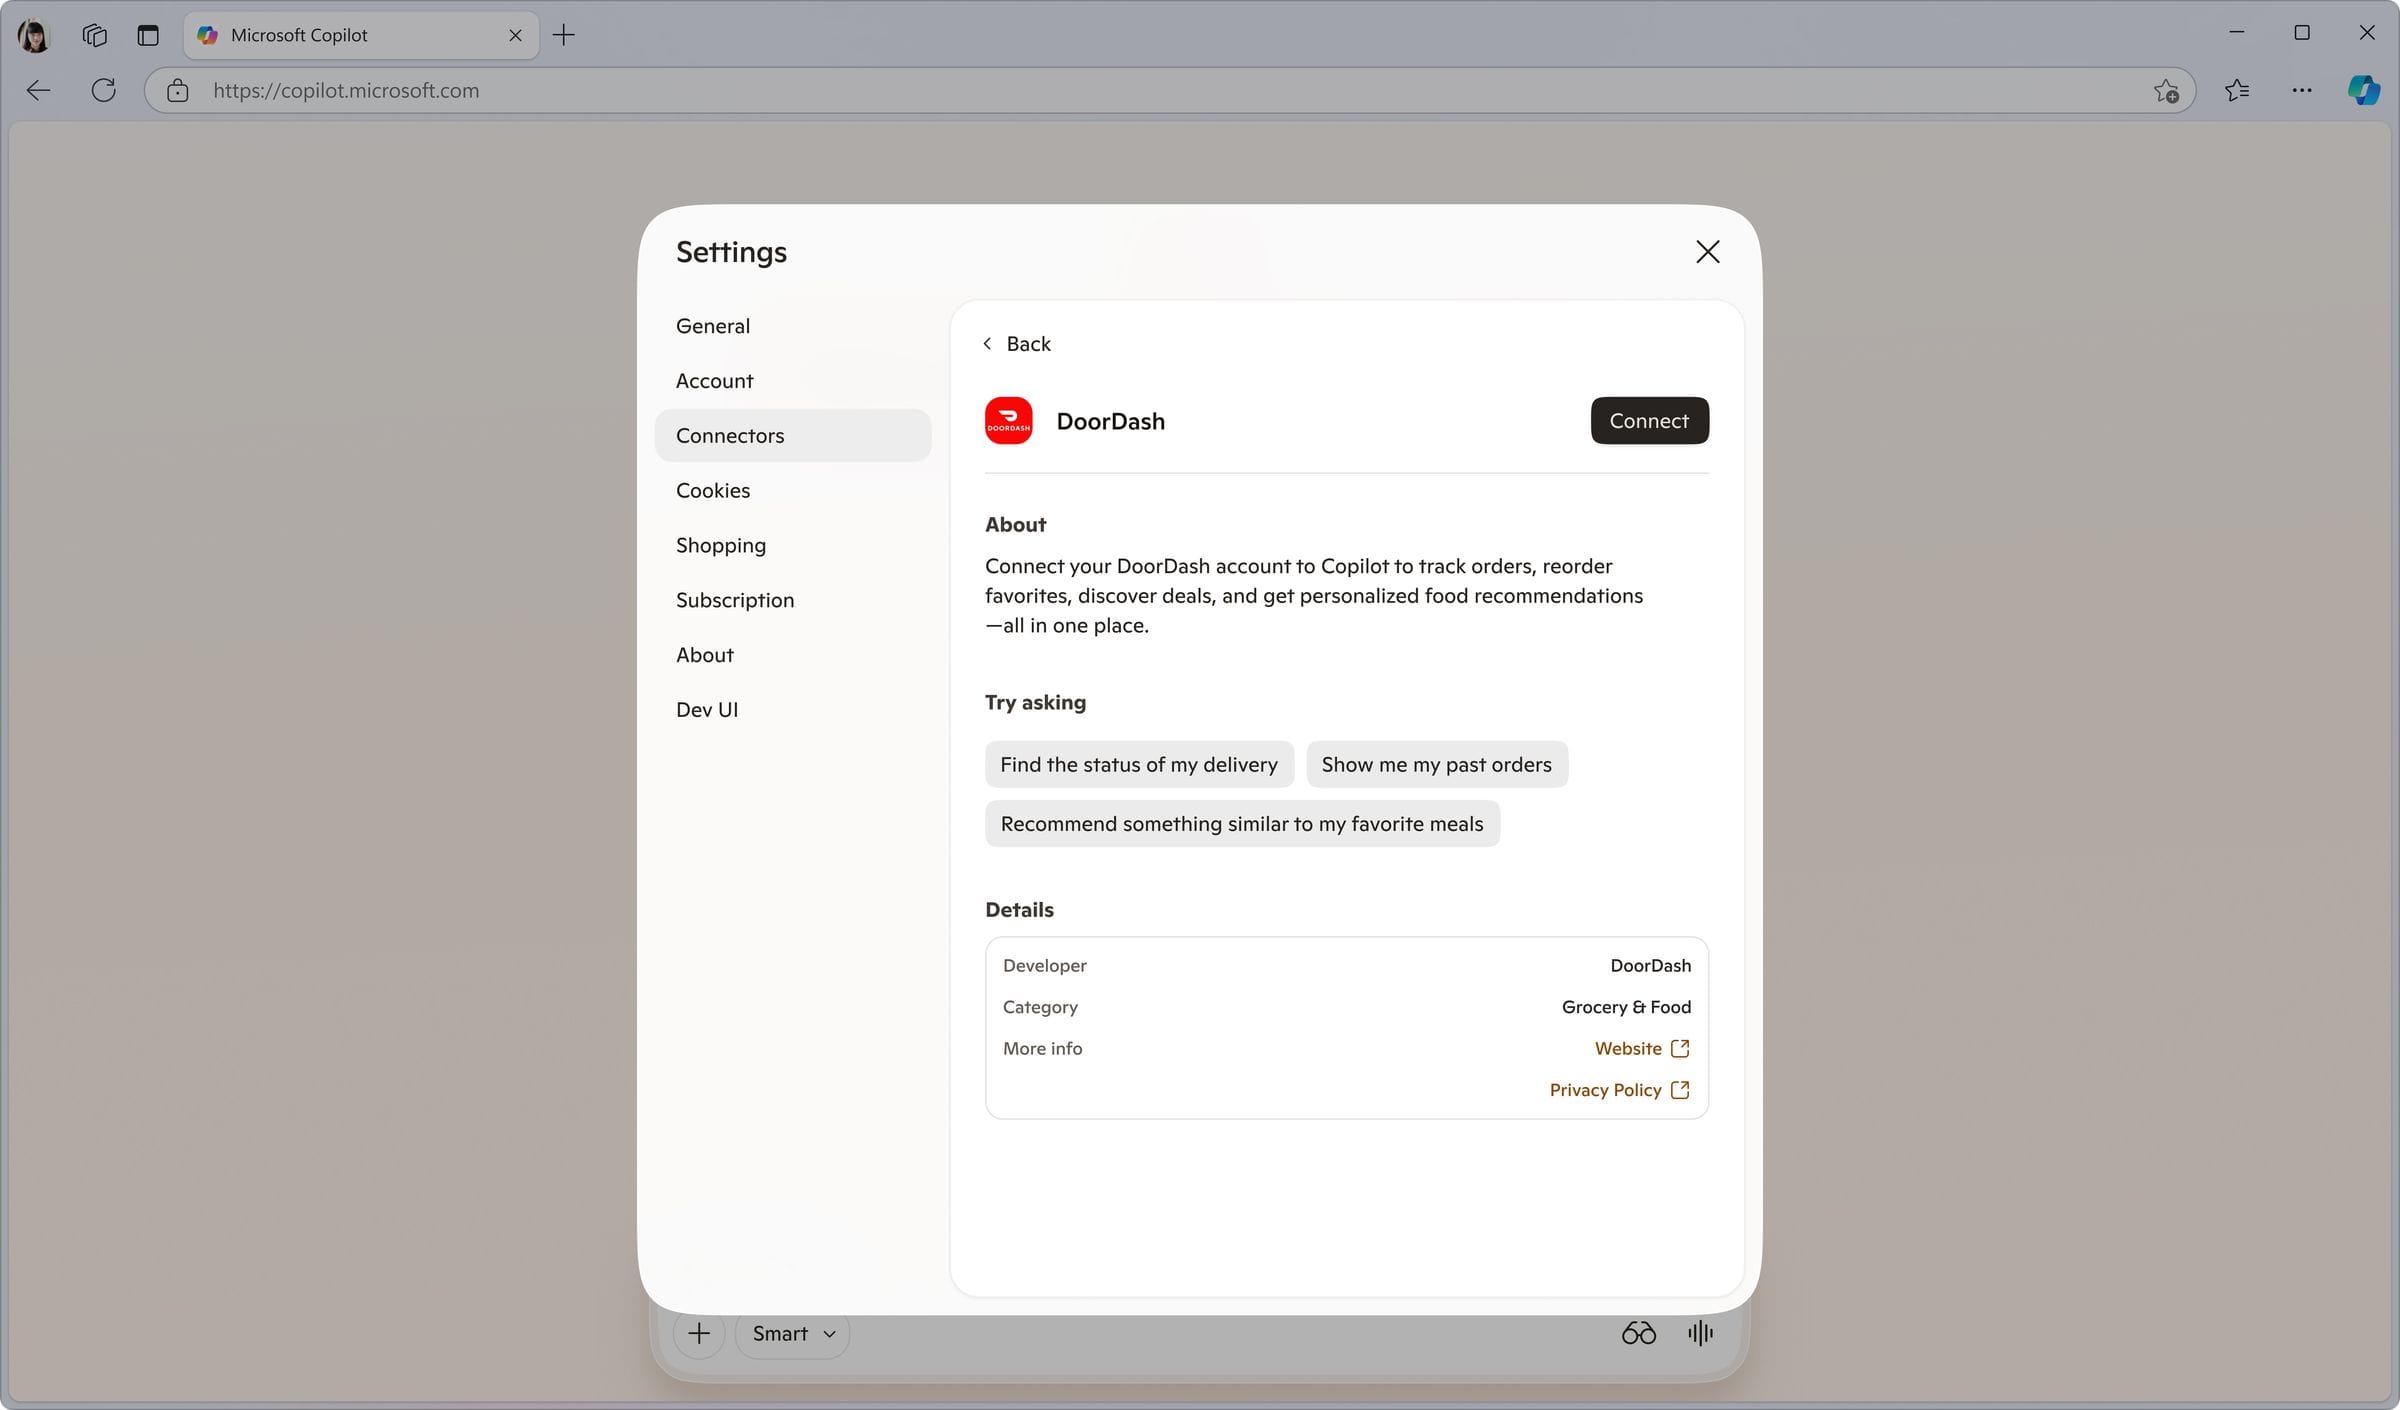Connect the DoorDash account
The height and width of the screenshot is (1410, 2400).
[1649, 421]
